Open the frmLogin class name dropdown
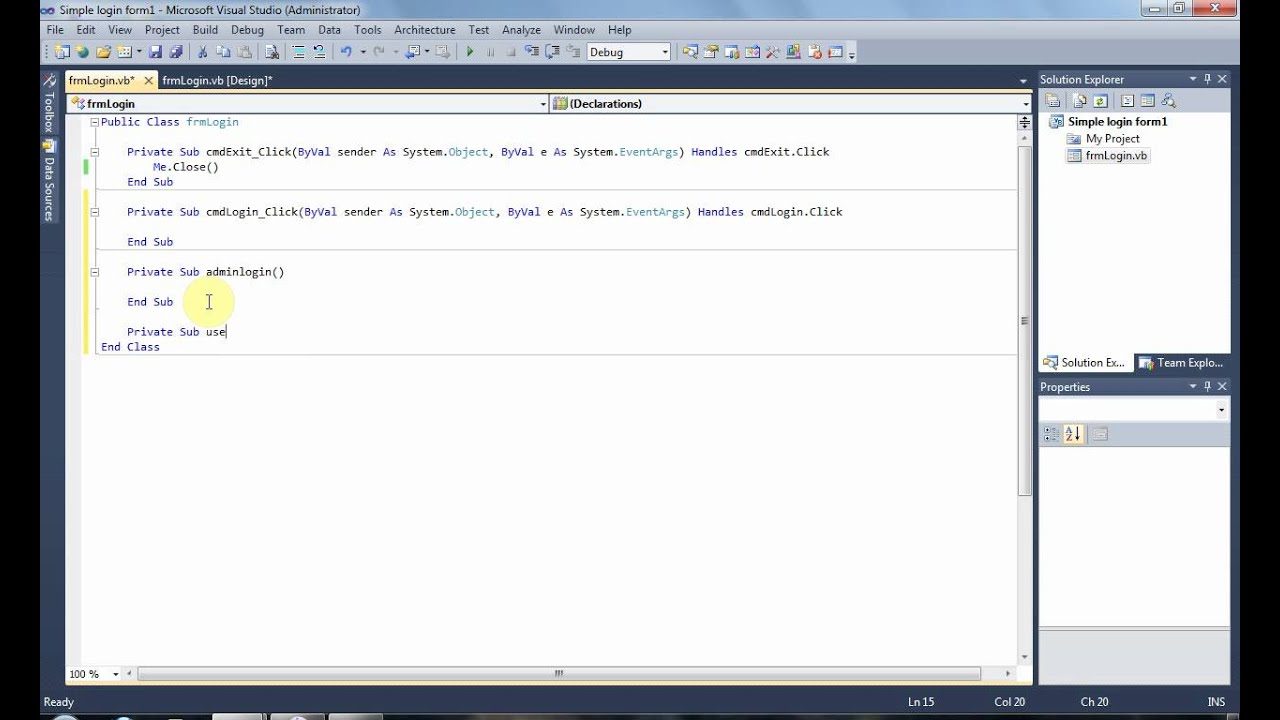The height and width of the screenshot is (720, 1280). (543, 104)
